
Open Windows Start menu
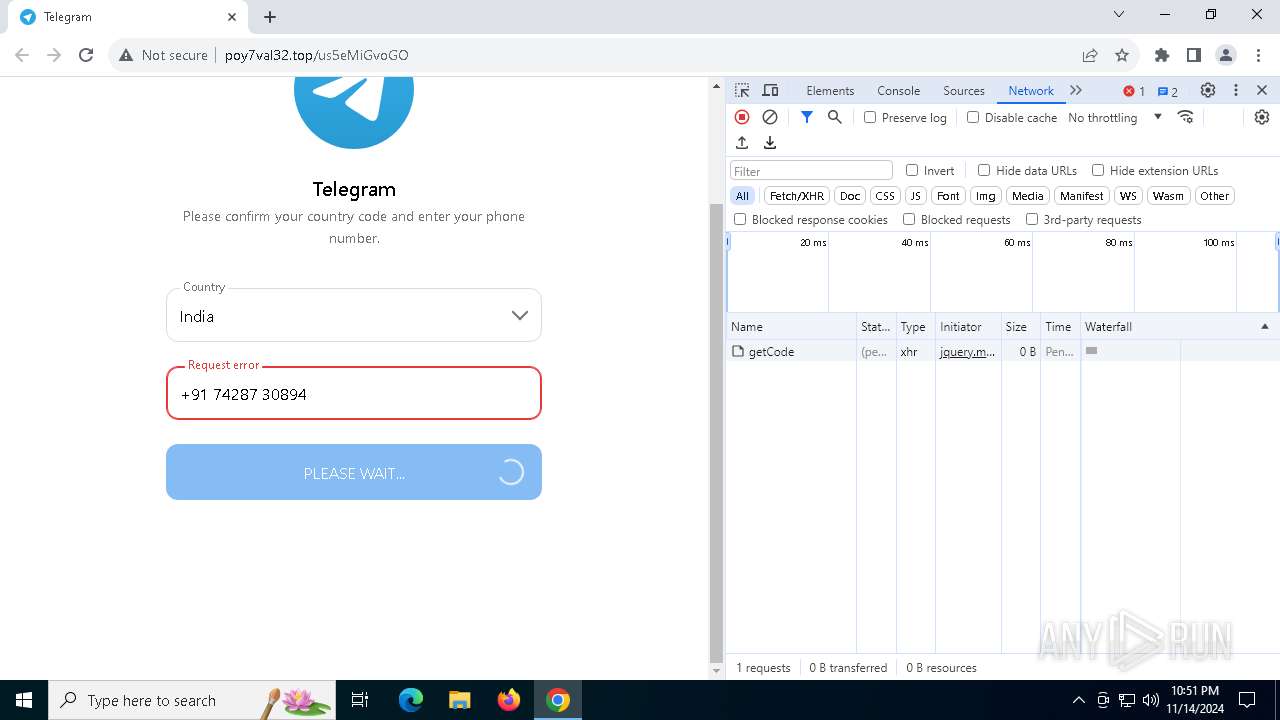[x=24, y=700]
